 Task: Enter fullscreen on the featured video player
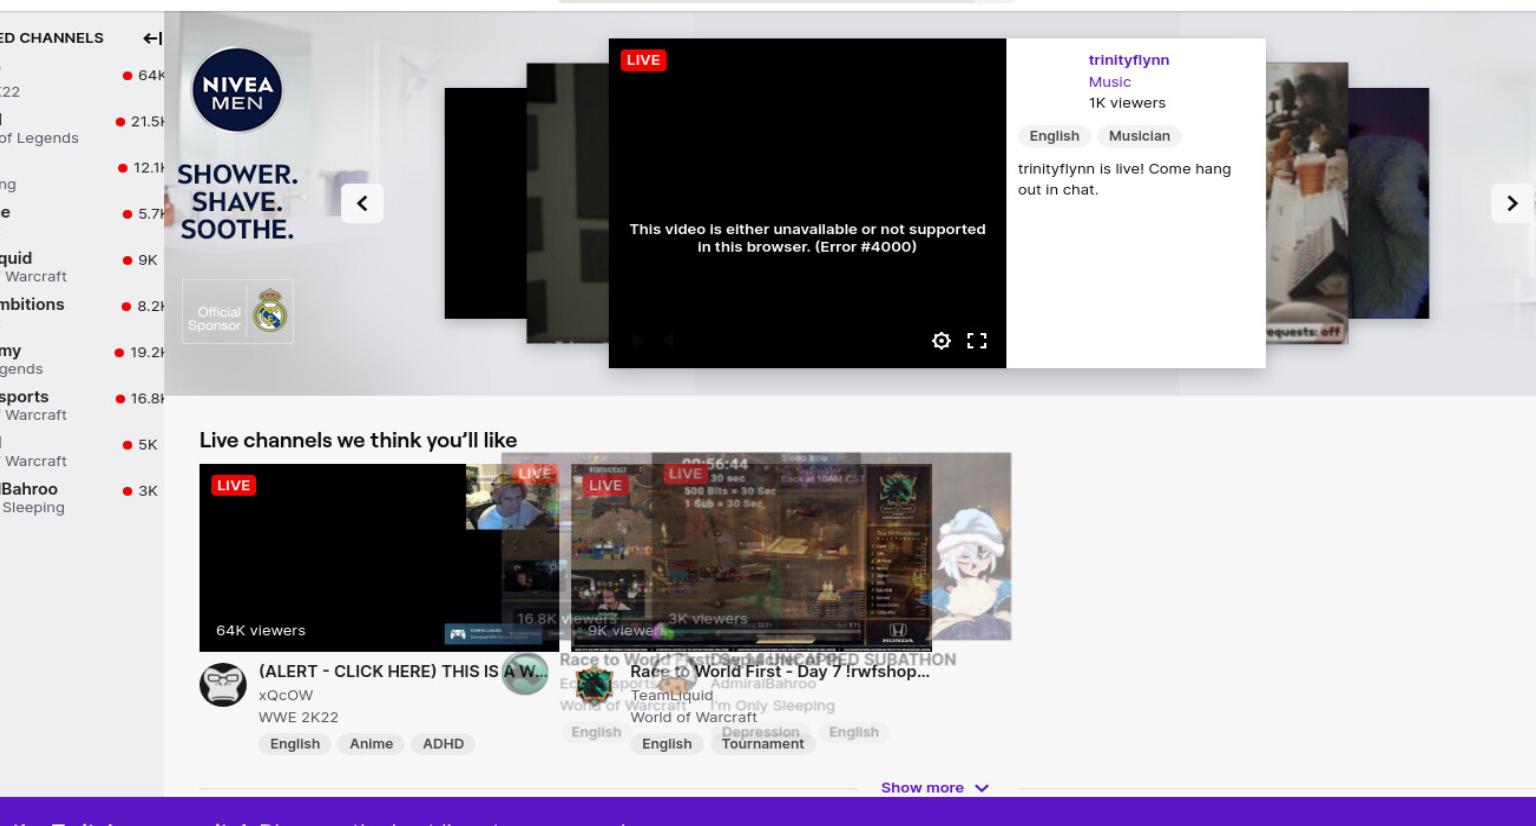(x=977, y=341)
